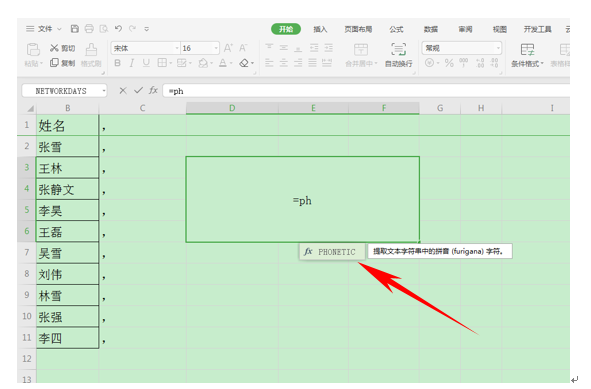Open the quick access toolbar customize arrow
591x389 pixels.
147,29
